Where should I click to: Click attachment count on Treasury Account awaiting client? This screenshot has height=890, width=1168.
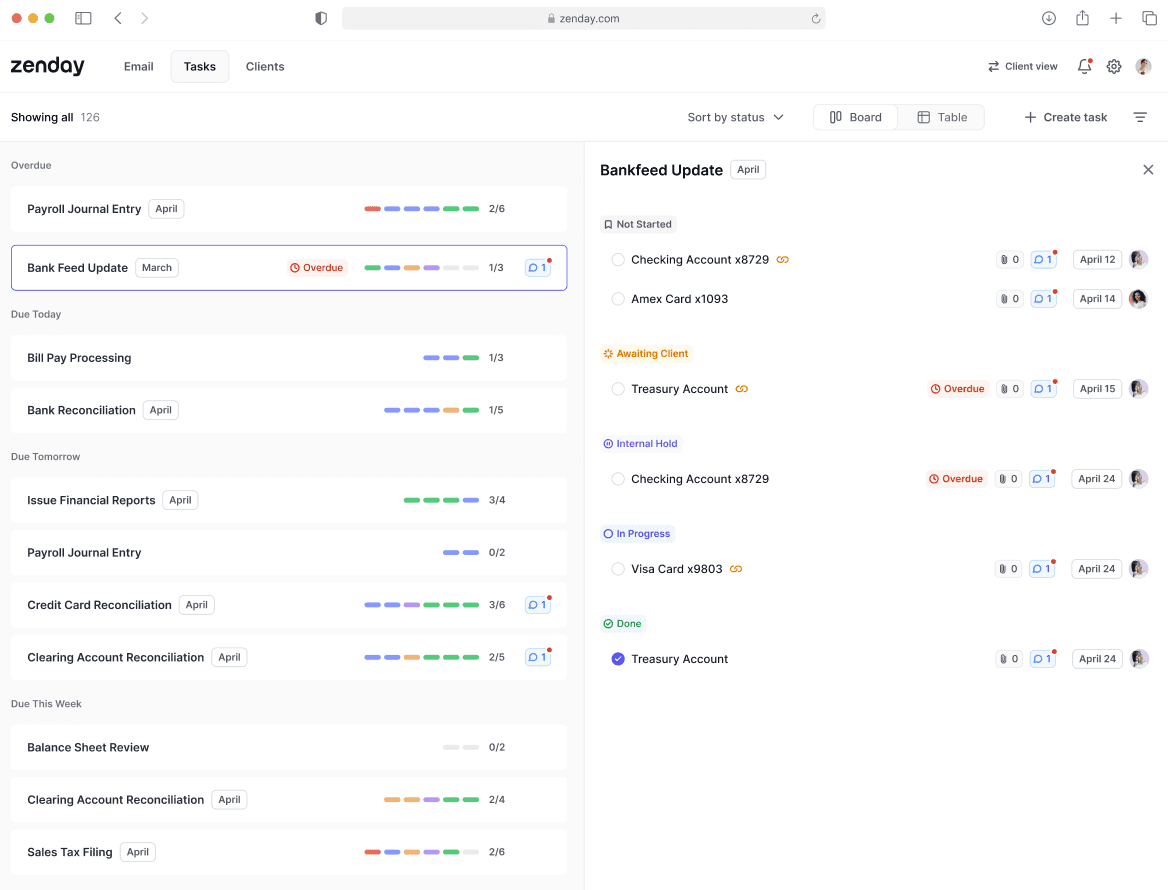pos(1009,389)
